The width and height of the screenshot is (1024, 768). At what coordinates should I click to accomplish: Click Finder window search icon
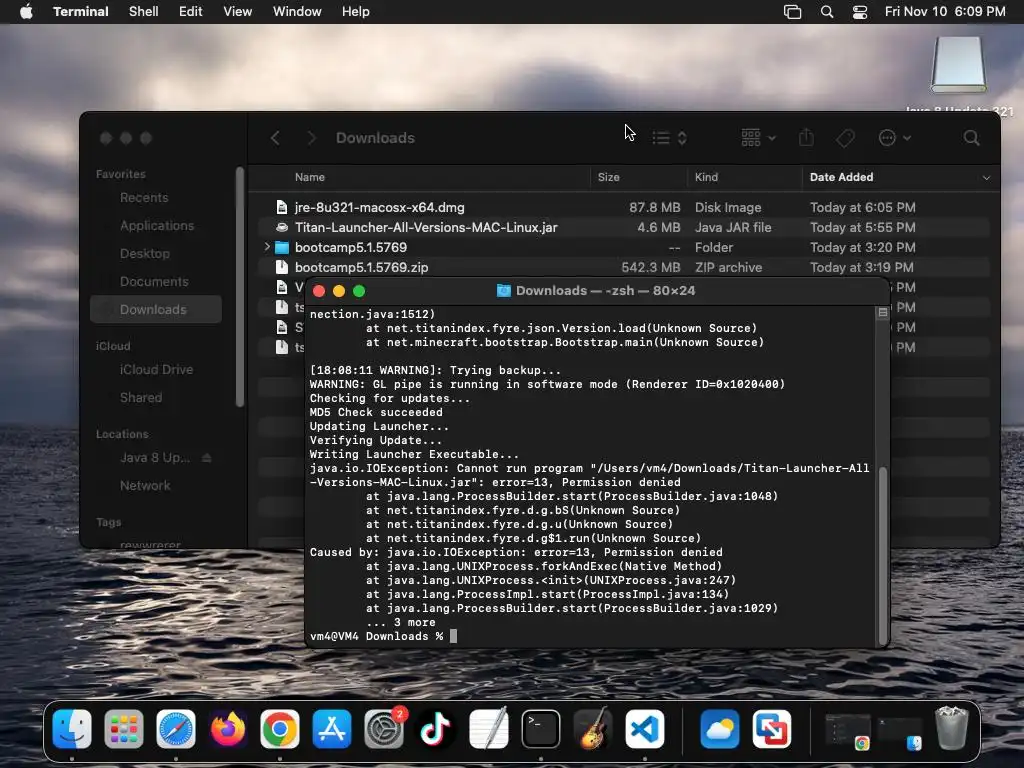971,138
